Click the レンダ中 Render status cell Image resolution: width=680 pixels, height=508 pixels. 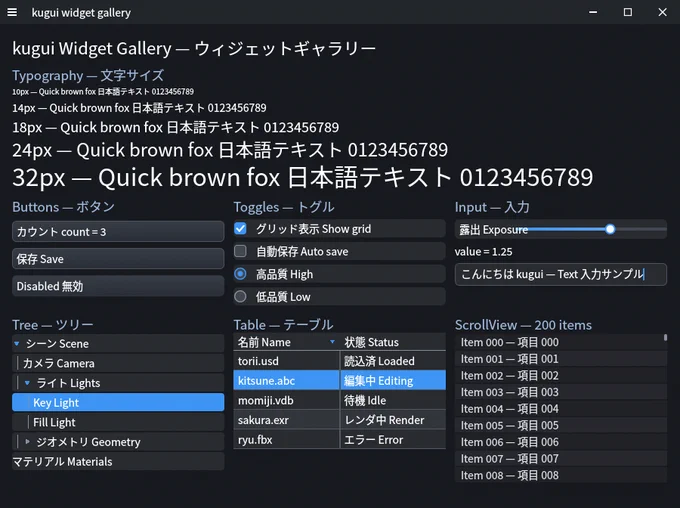point(393,420)
